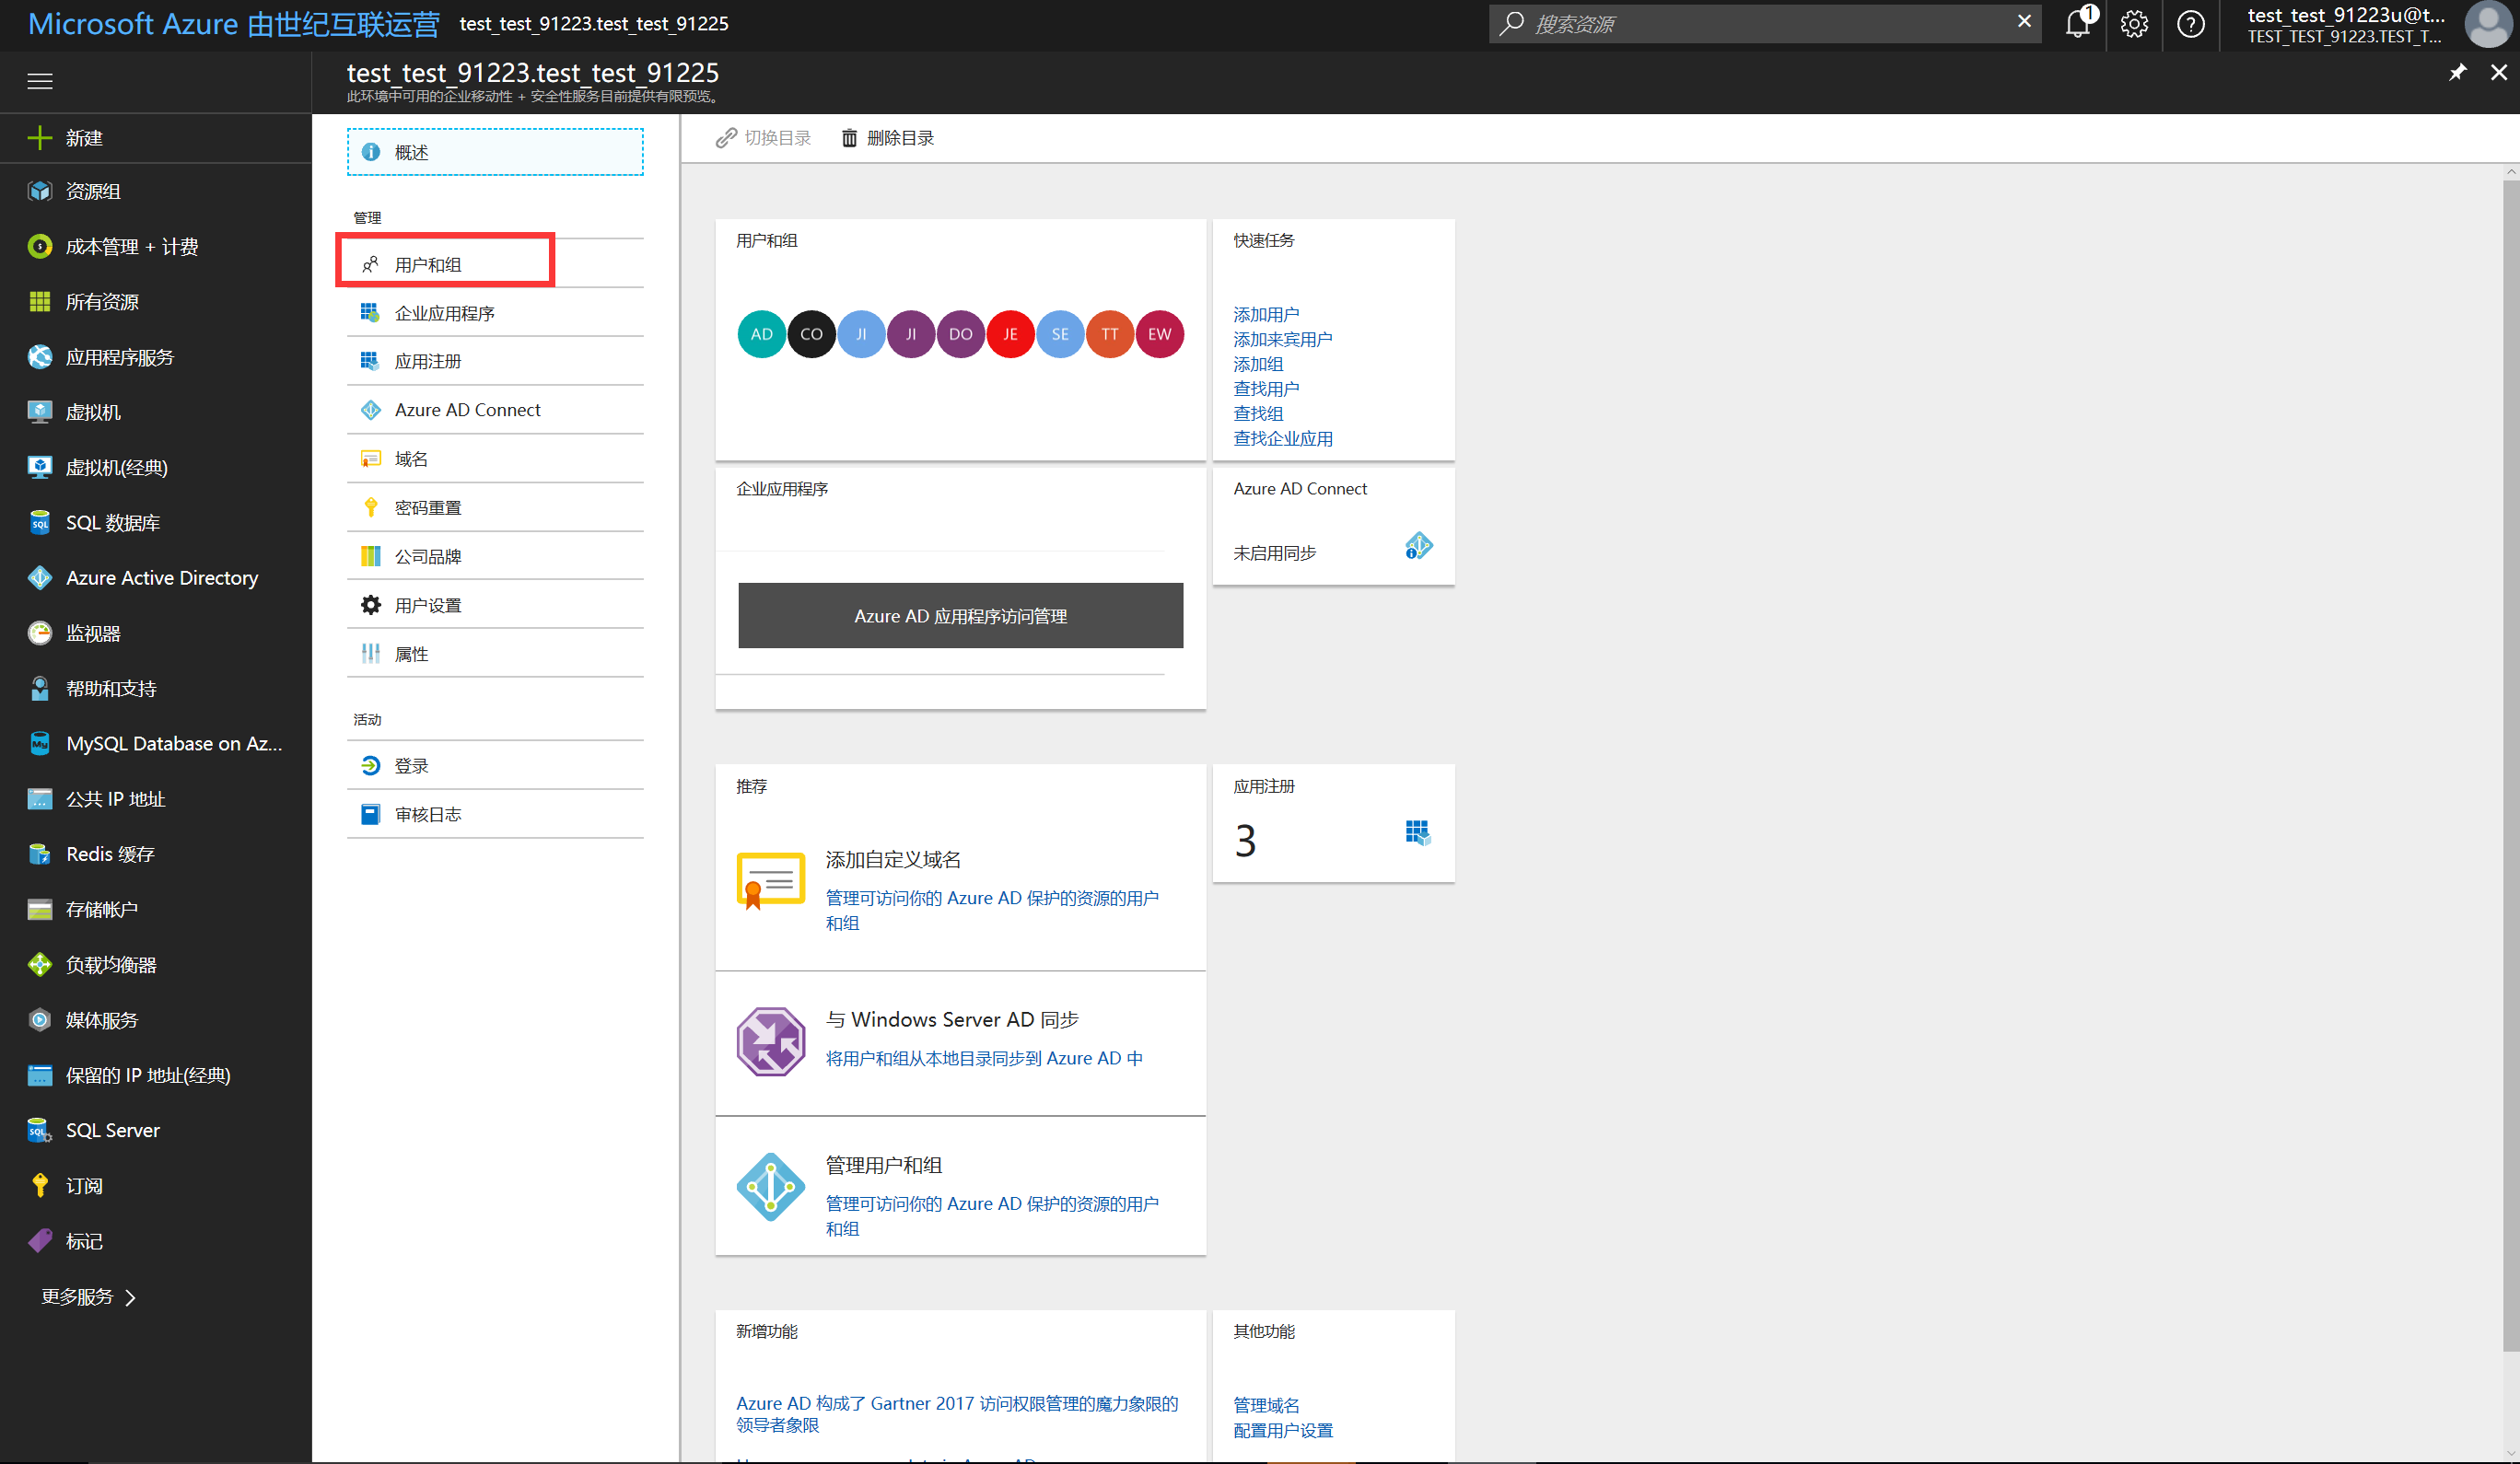Pin this blade with pushpin icon
2520x1464 pixels.
2457,73
